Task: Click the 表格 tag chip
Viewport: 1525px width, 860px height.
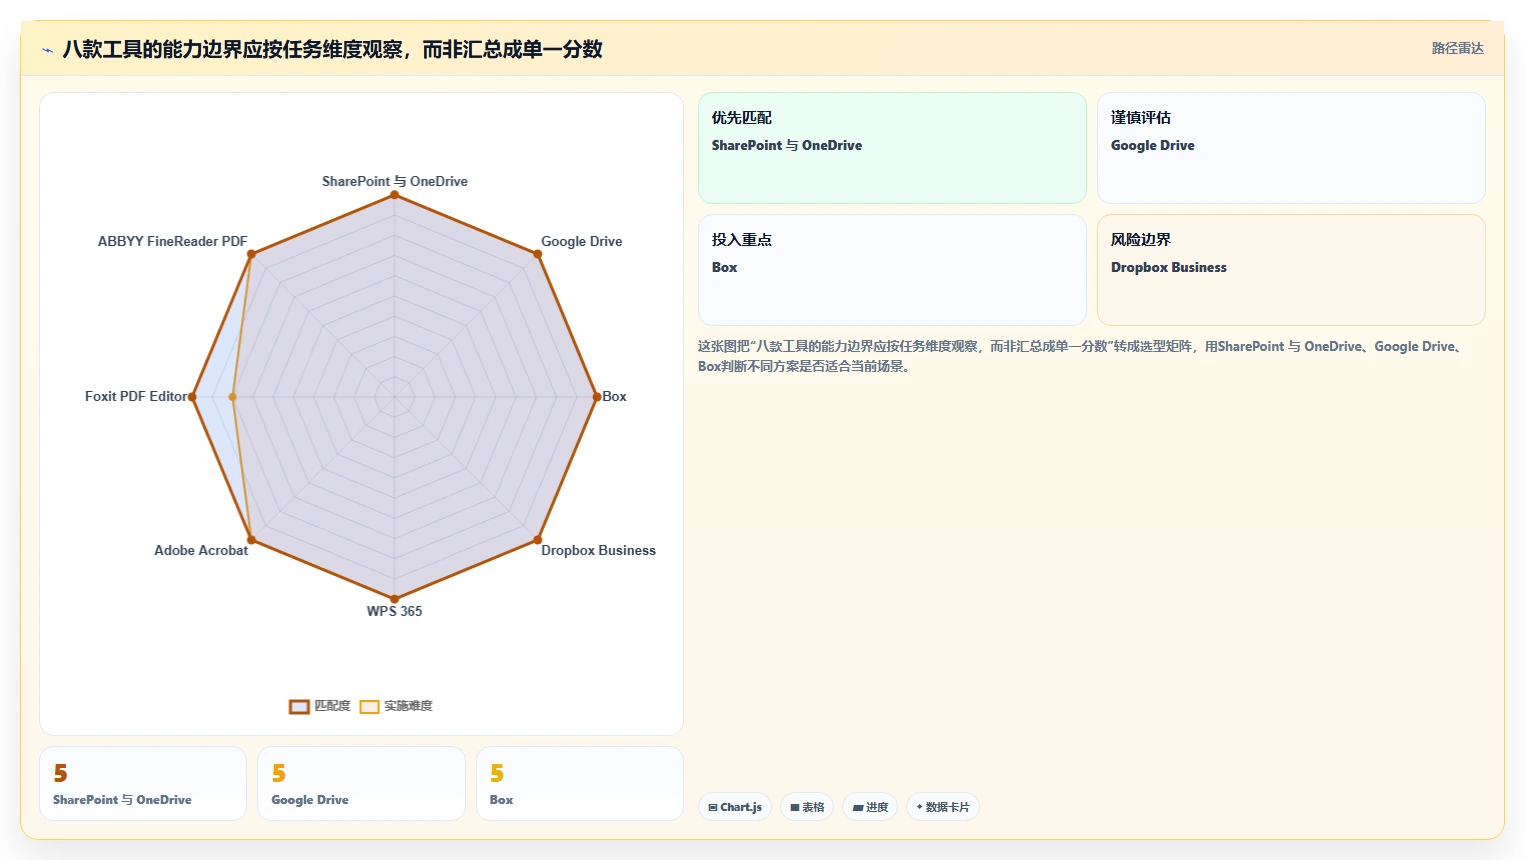Action: pyautogui.click(x=807, y=807)
